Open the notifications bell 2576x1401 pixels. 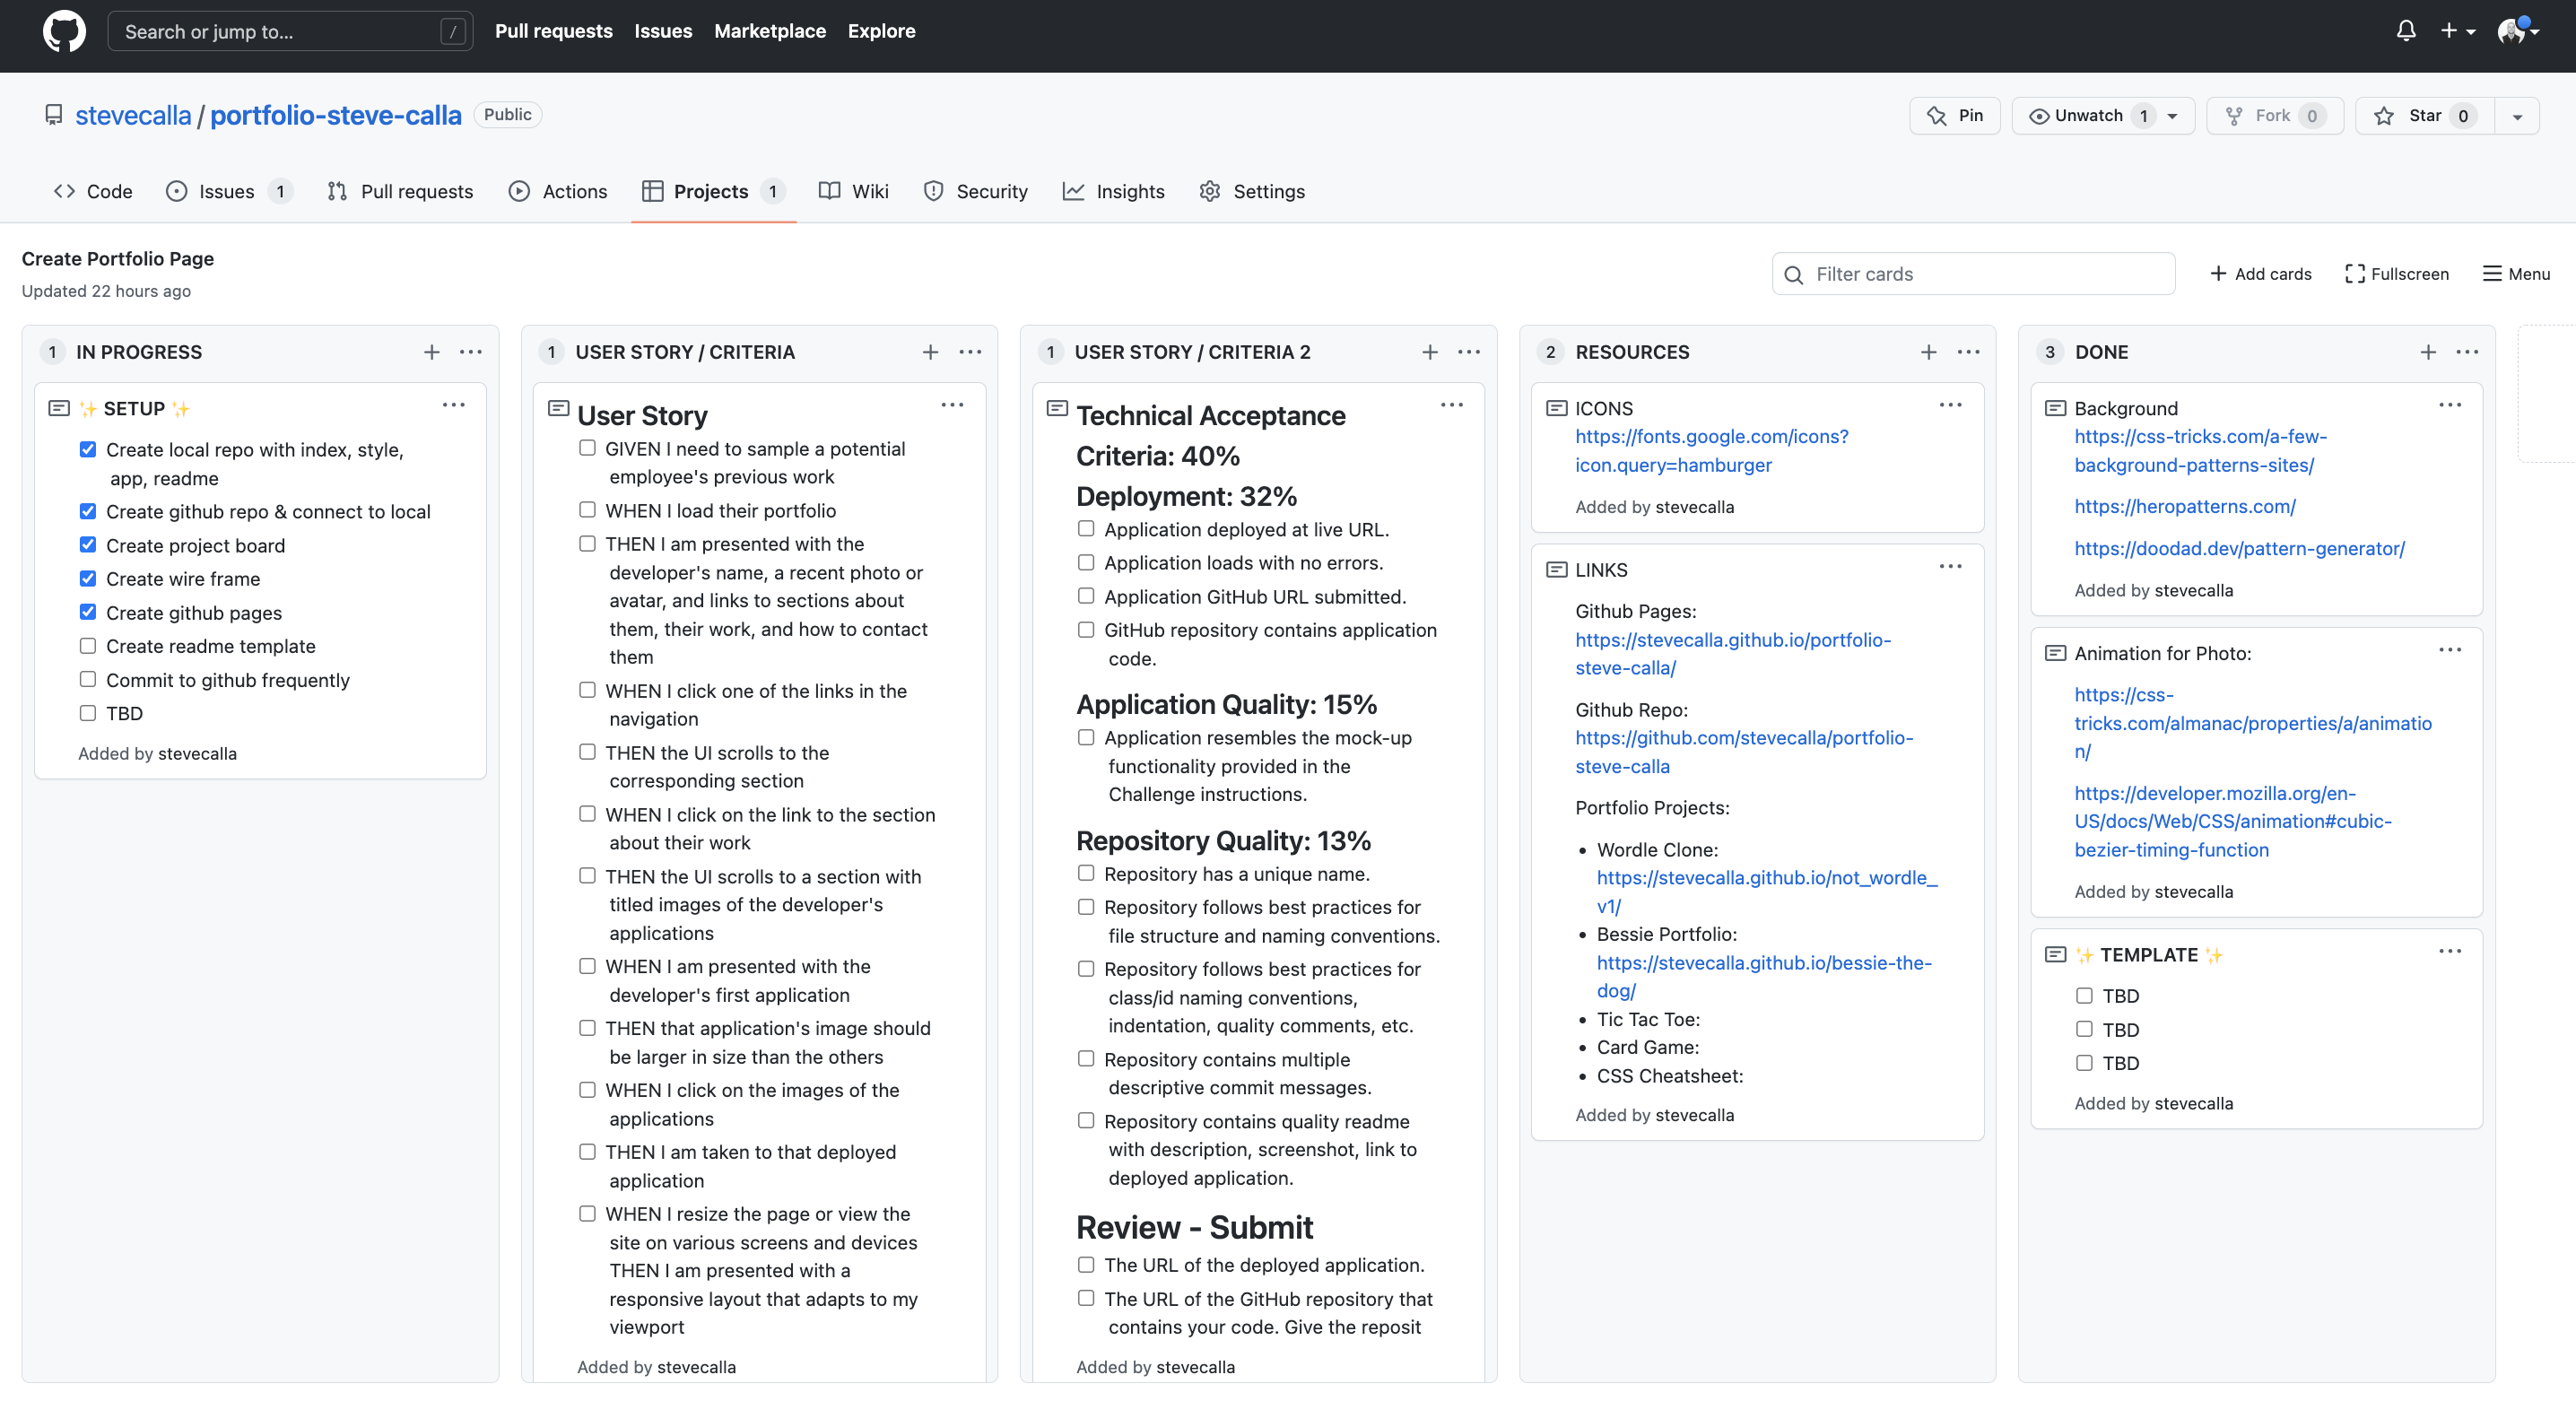coord(2404,30)
